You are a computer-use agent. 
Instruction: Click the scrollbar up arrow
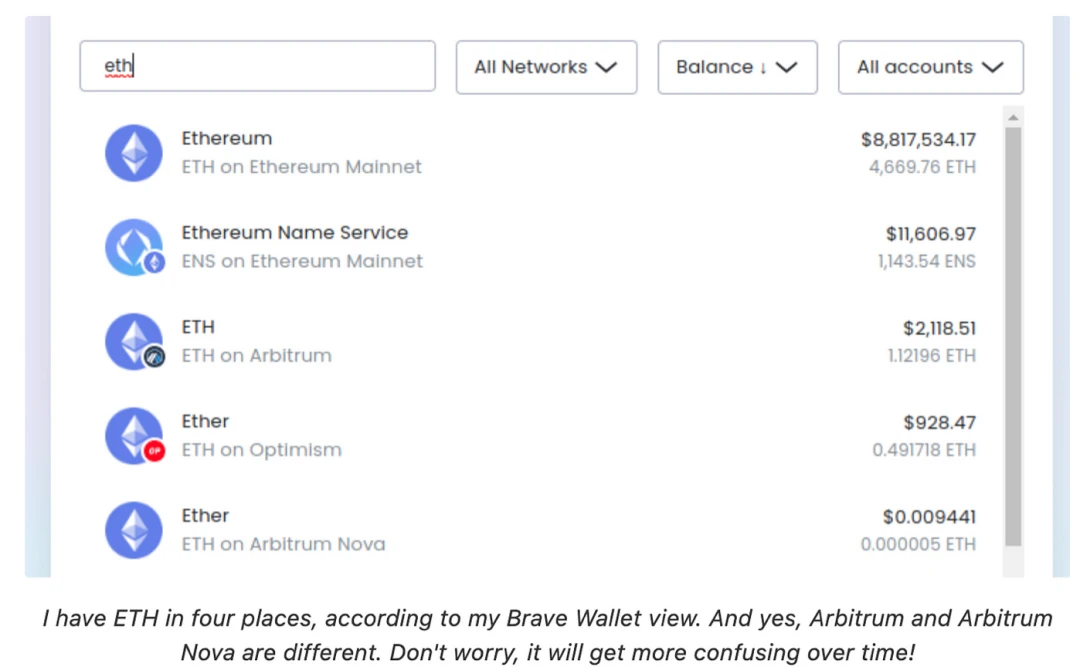click(1013, 117)
